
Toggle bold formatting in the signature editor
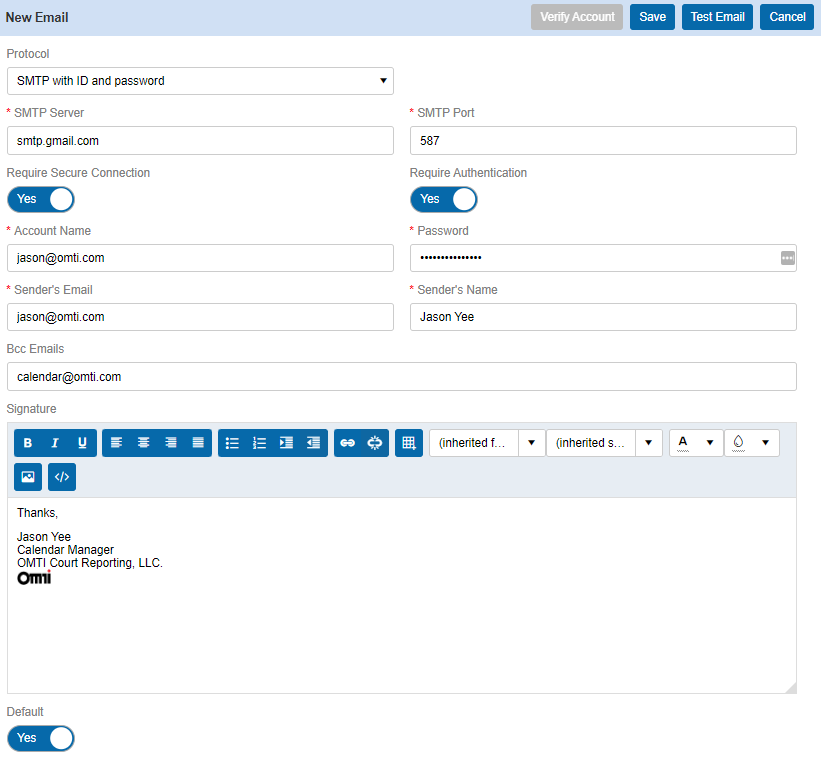tap(27, 442)
